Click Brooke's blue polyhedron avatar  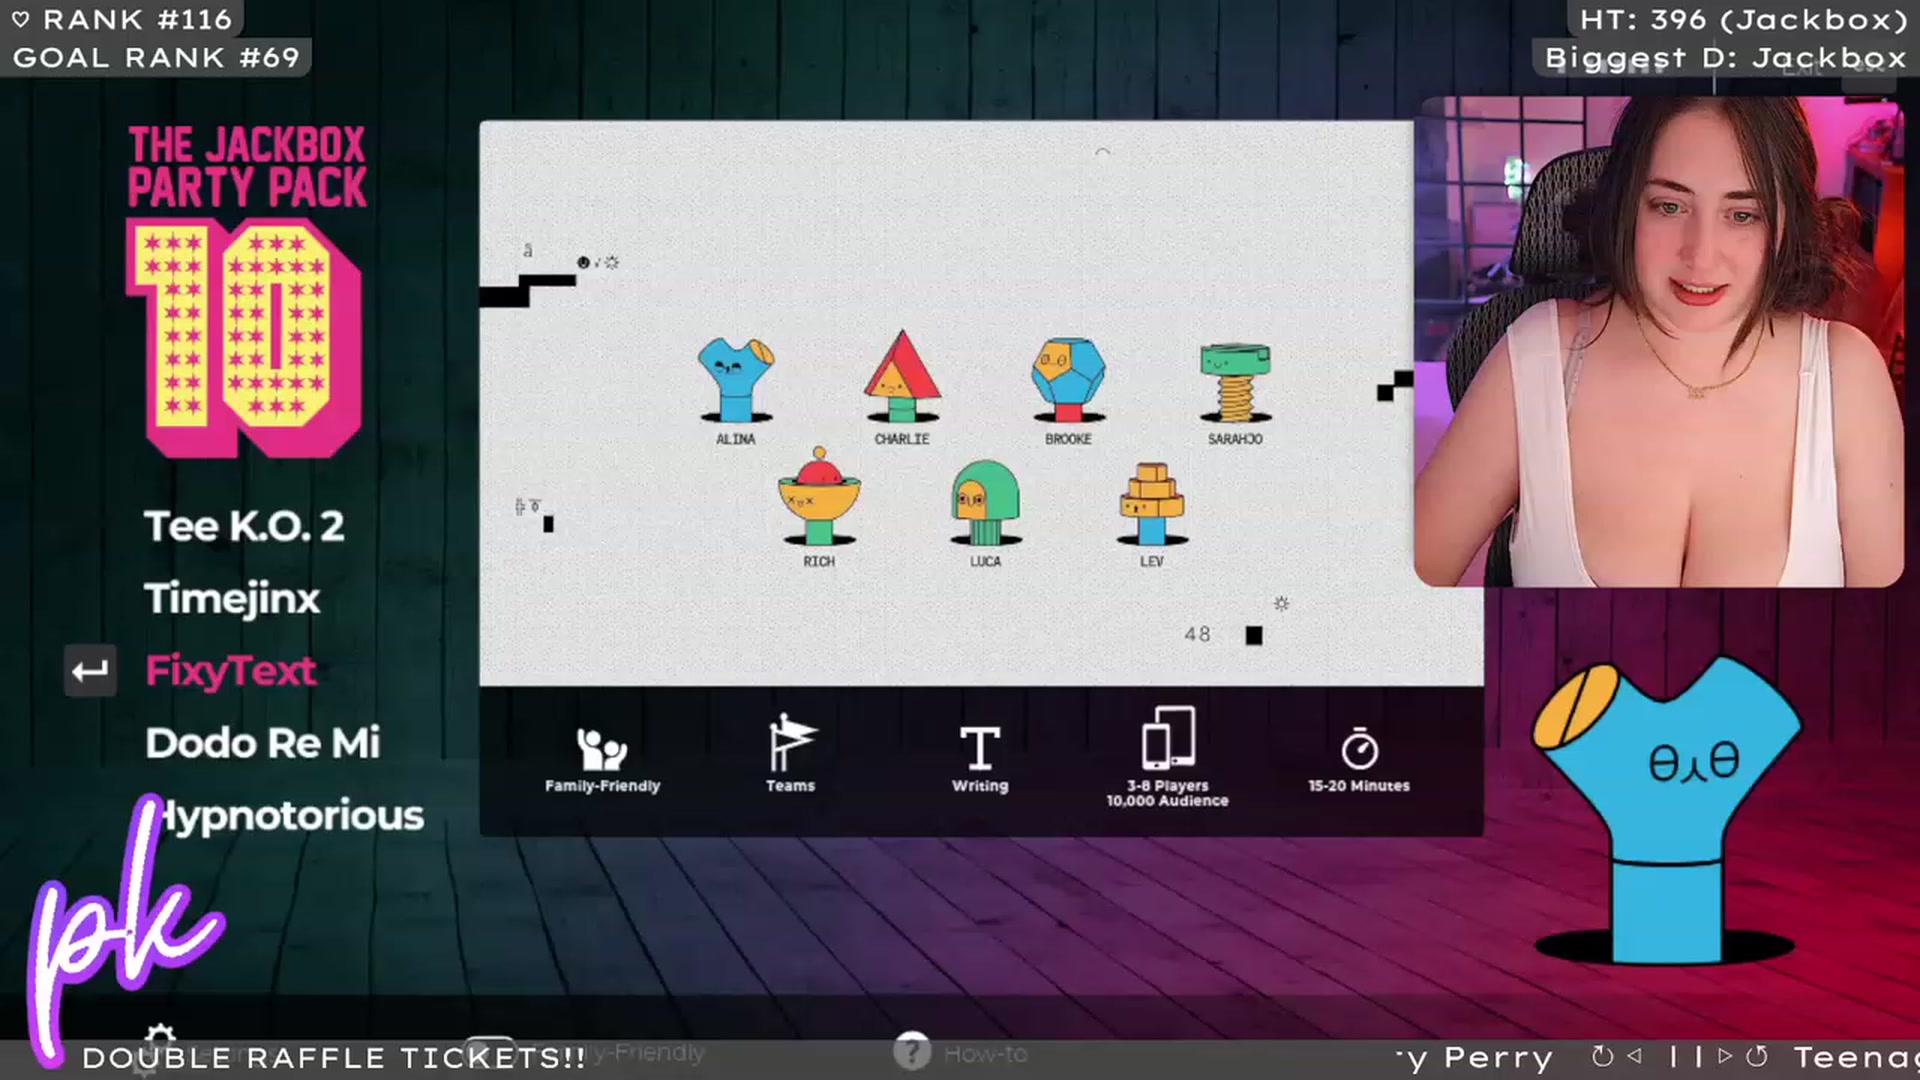1068,380
